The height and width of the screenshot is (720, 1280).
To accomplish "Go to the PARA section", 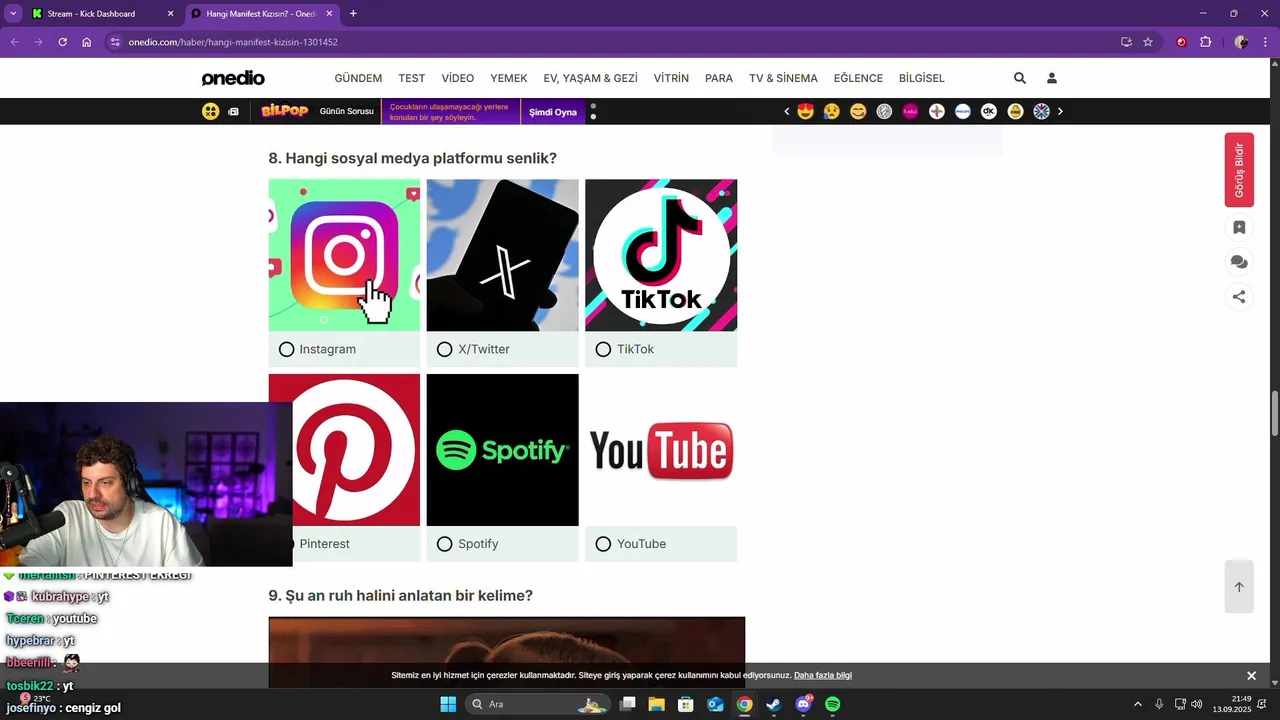I will (x=719, y=78).
